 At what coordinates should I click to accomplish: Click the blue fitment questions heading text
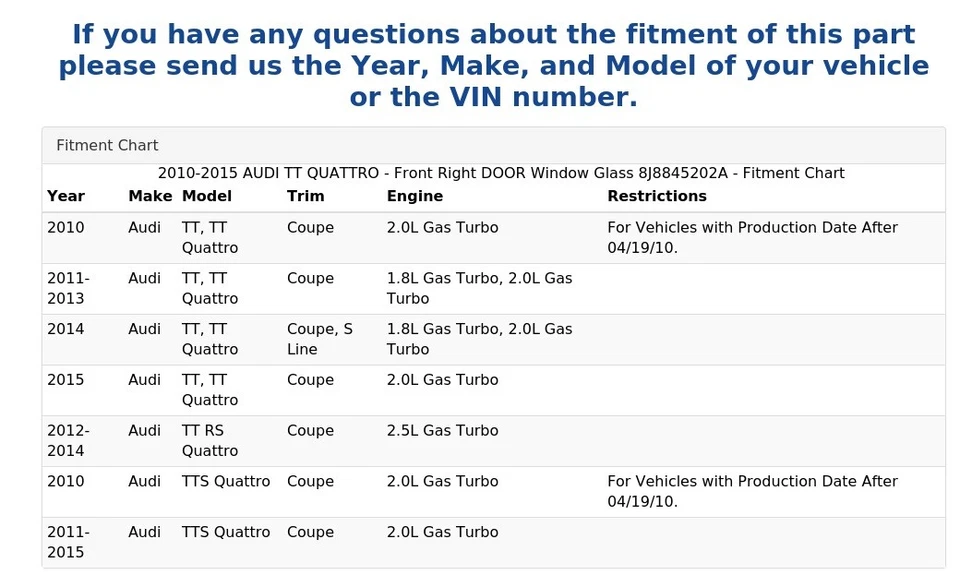493,66
